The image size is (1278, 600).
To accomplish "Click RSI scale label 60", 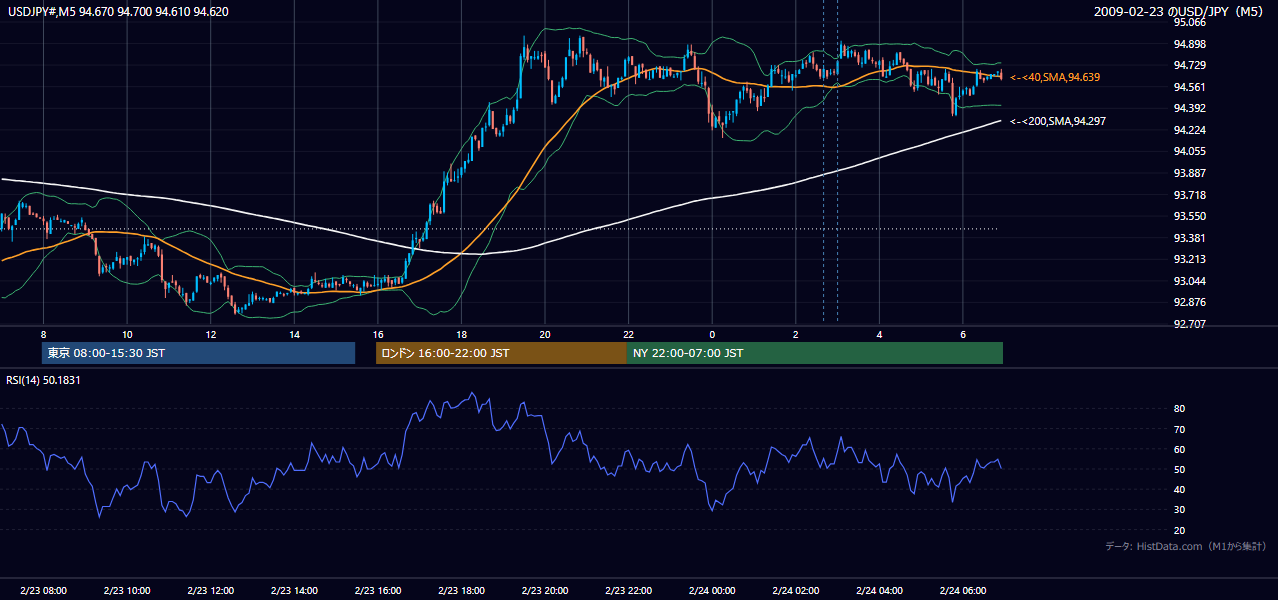I will point(1180,449).
